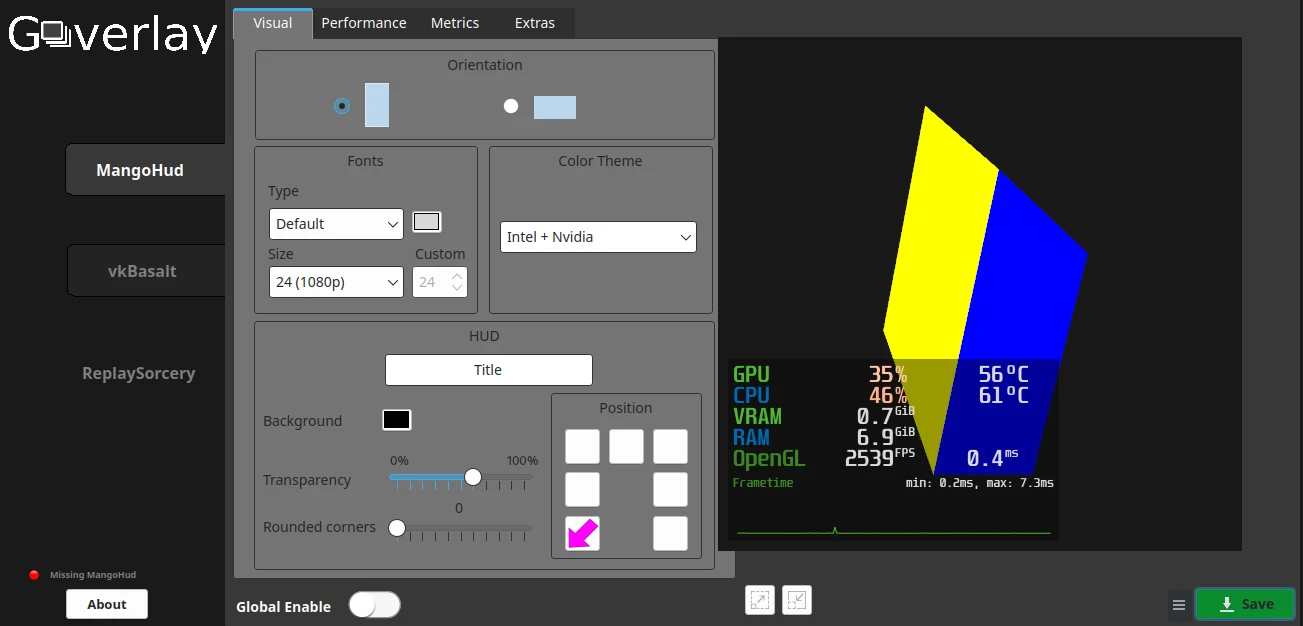Toggle the Global Enable switch
Screen dimensions: 1303x626
[x=374, y=605]
